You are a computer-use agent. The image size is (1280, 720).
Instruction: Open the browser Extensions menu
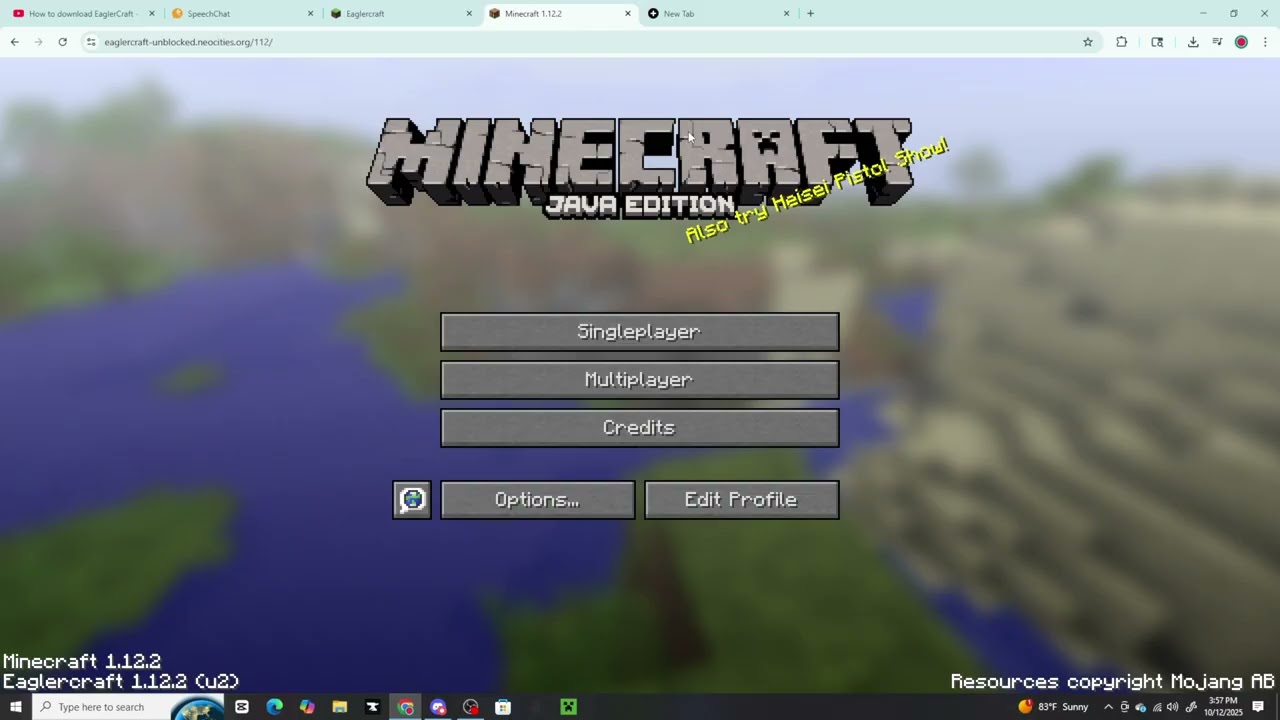[x=1121, y=42]
